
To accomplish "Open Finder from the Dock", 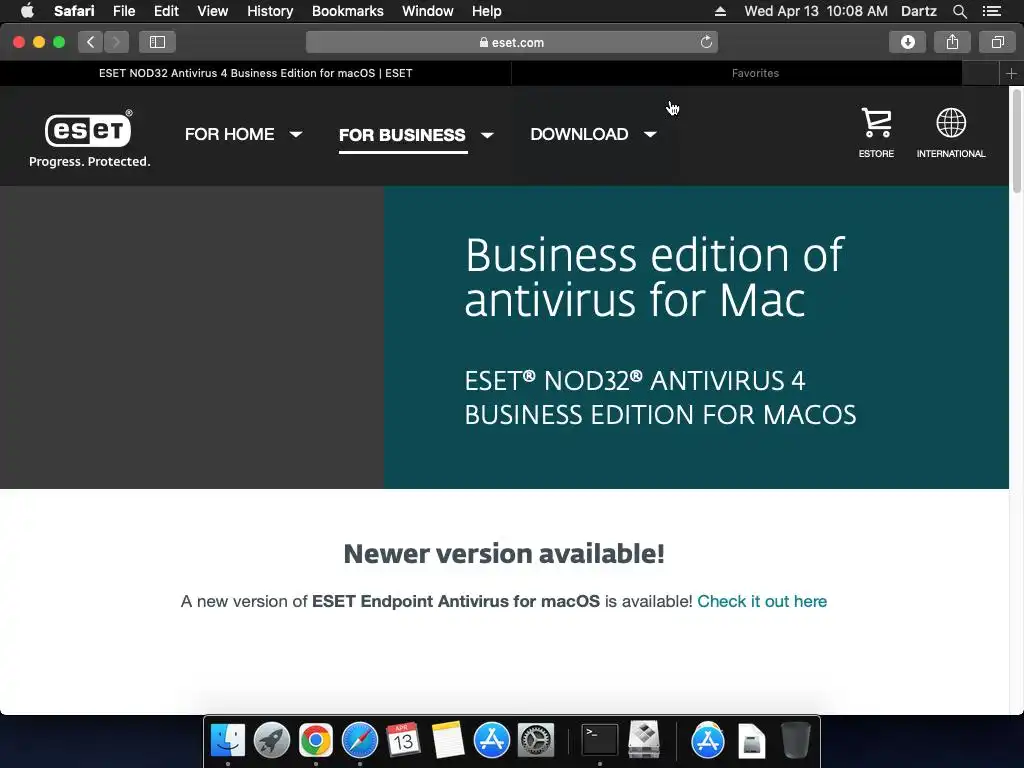I will [x=228, y=740].
